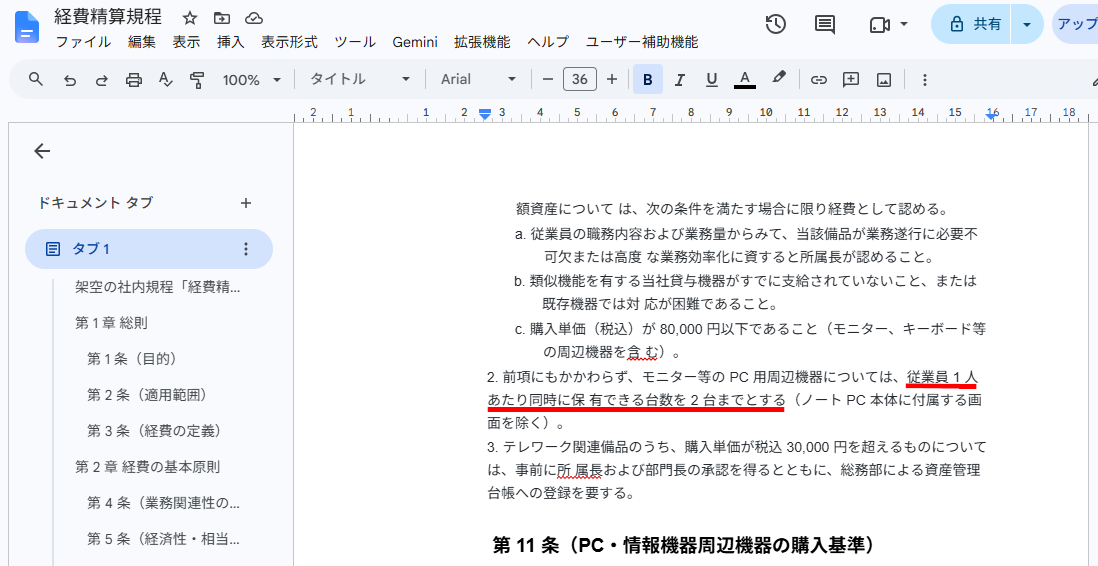Open the Gemini menu
Image resolution: width=1098 pixels, height=566 pixels.
[x=415, y=42]
